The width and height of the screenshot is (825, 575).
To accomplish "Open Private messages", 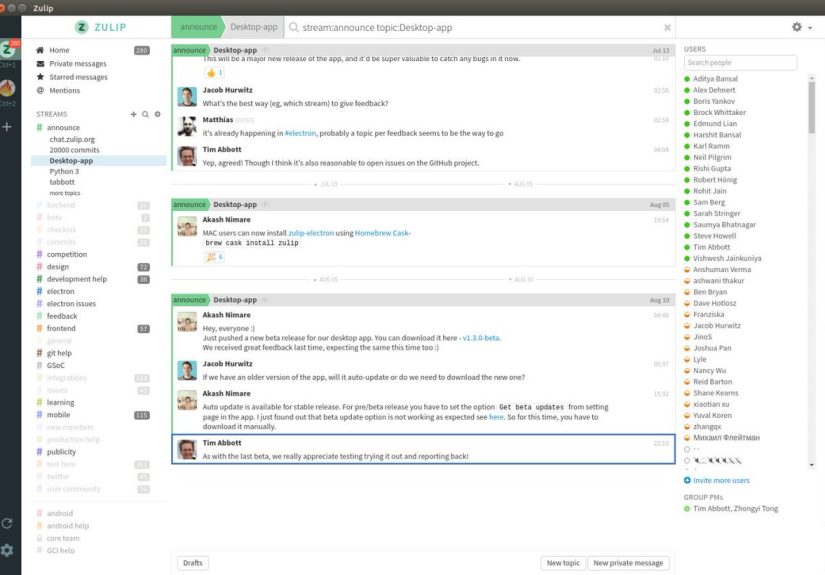I will [x=78, y=64].
